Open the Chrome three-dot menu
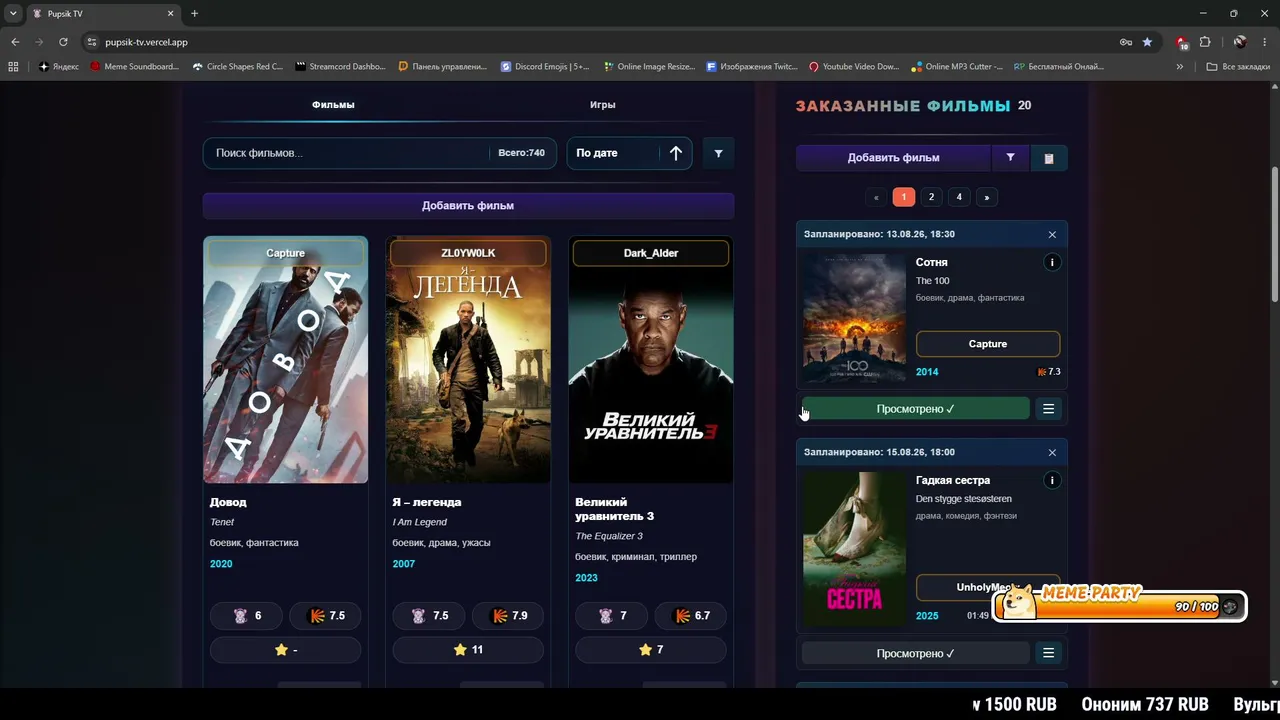Screen dimensions: 1280x720 [1264, 42]
